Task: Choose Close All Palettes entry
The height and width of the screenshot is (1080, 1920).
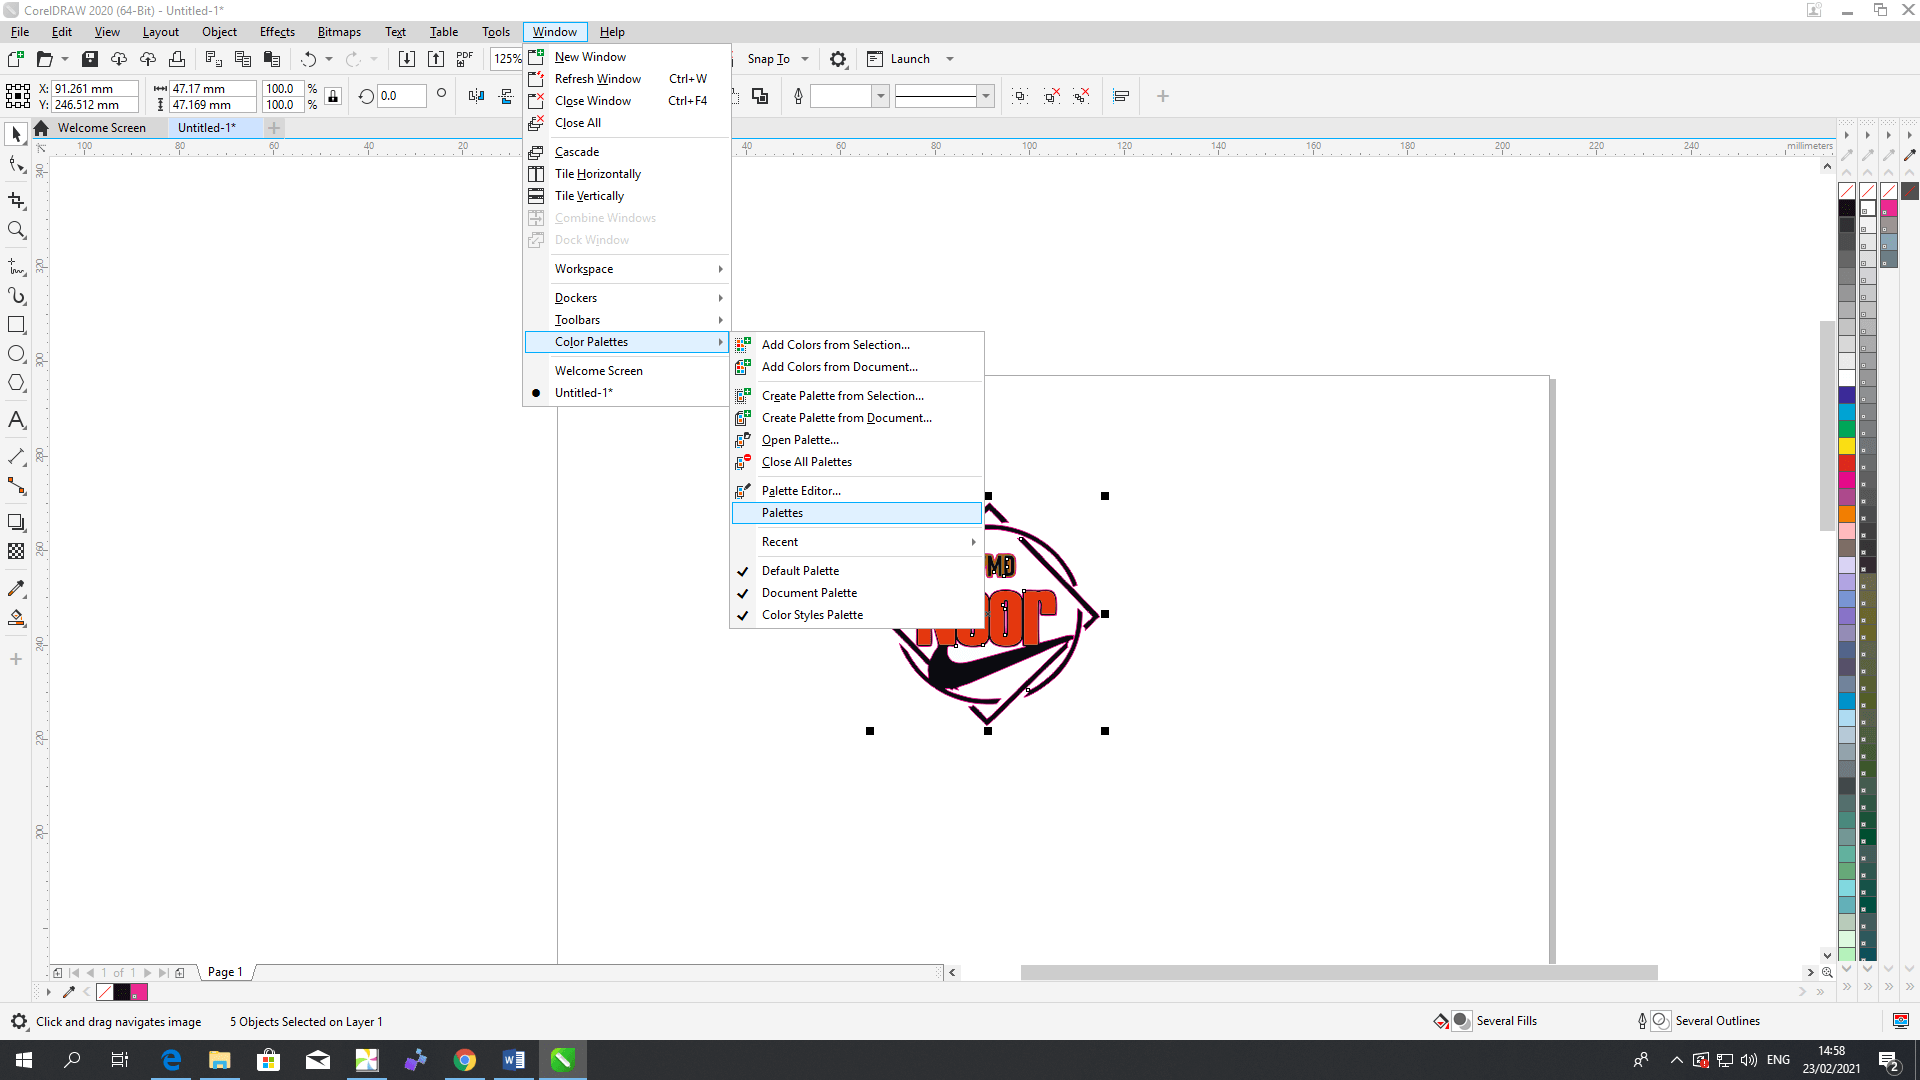Action: click(x=856, y=462)
